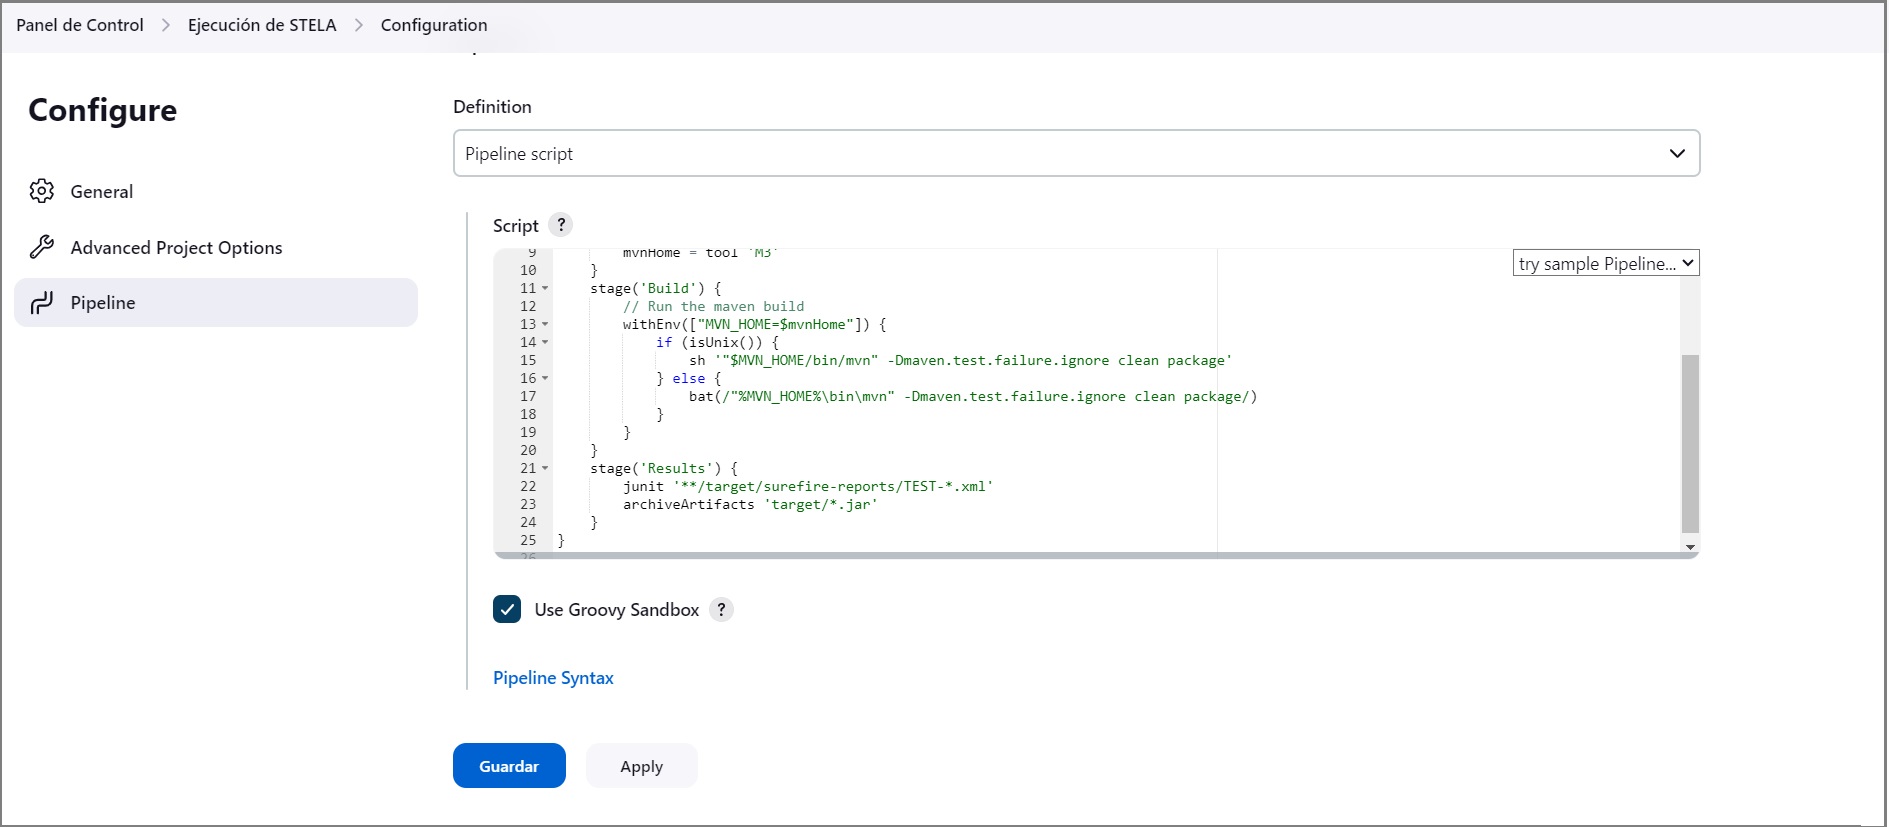
Task: Collapse code fold at line 11
Action: [545, 288]
